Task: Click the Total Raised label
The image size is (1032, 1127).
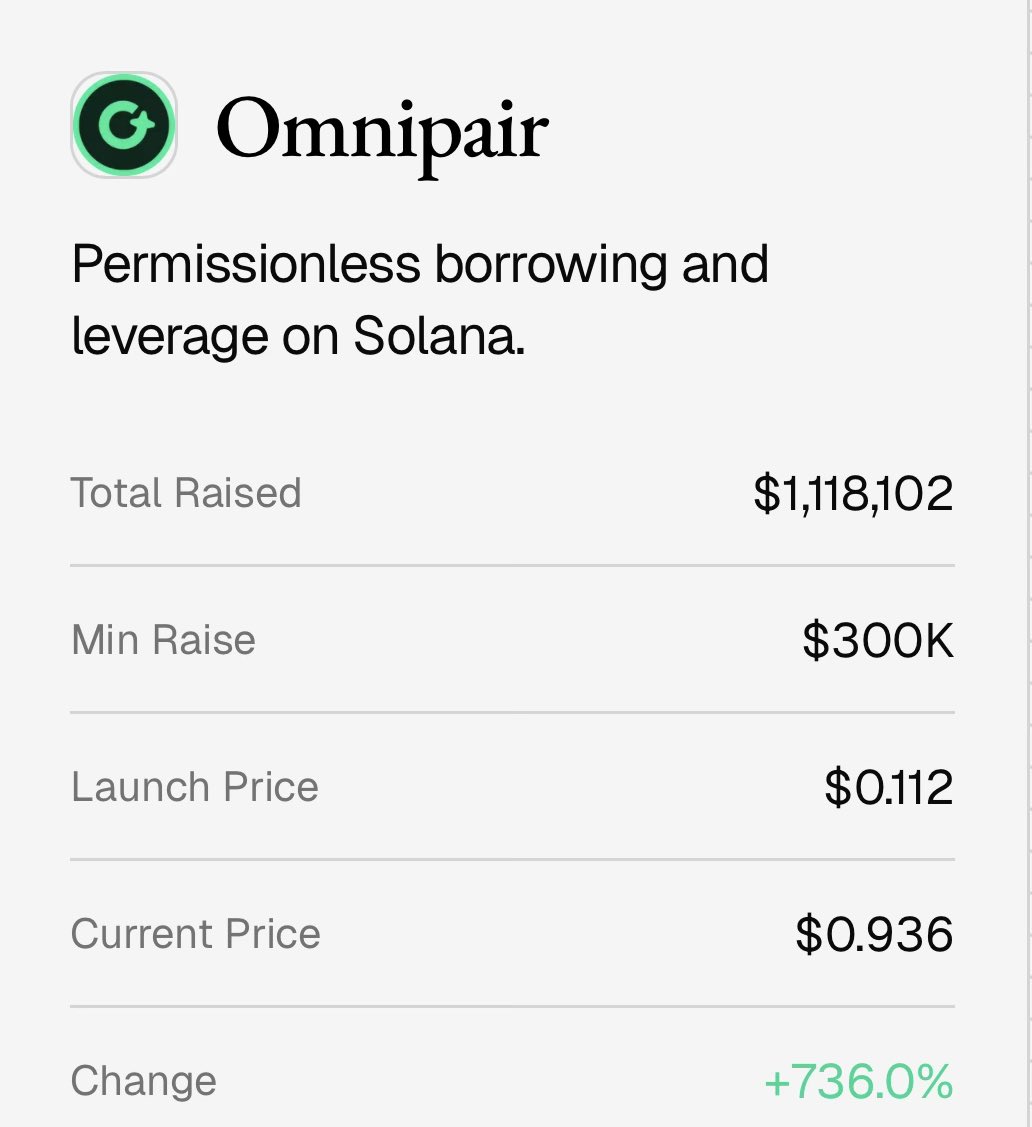Action: pos(186,493)
